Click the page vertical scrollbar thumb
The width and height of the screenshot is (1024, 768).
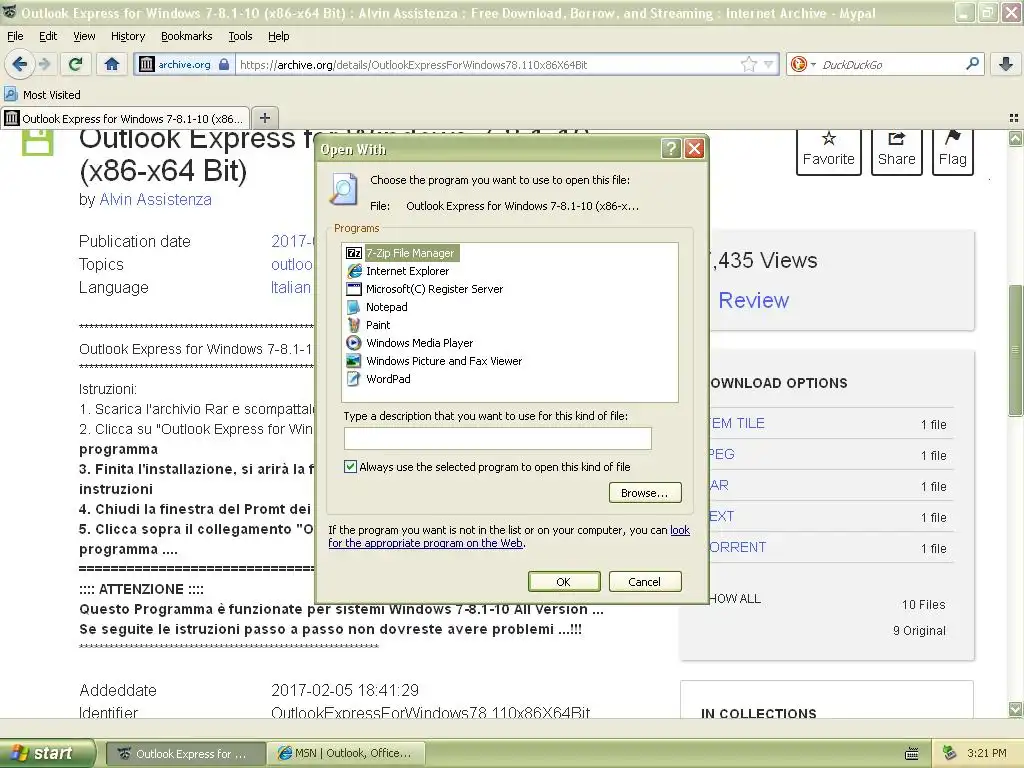(1015, 350)
